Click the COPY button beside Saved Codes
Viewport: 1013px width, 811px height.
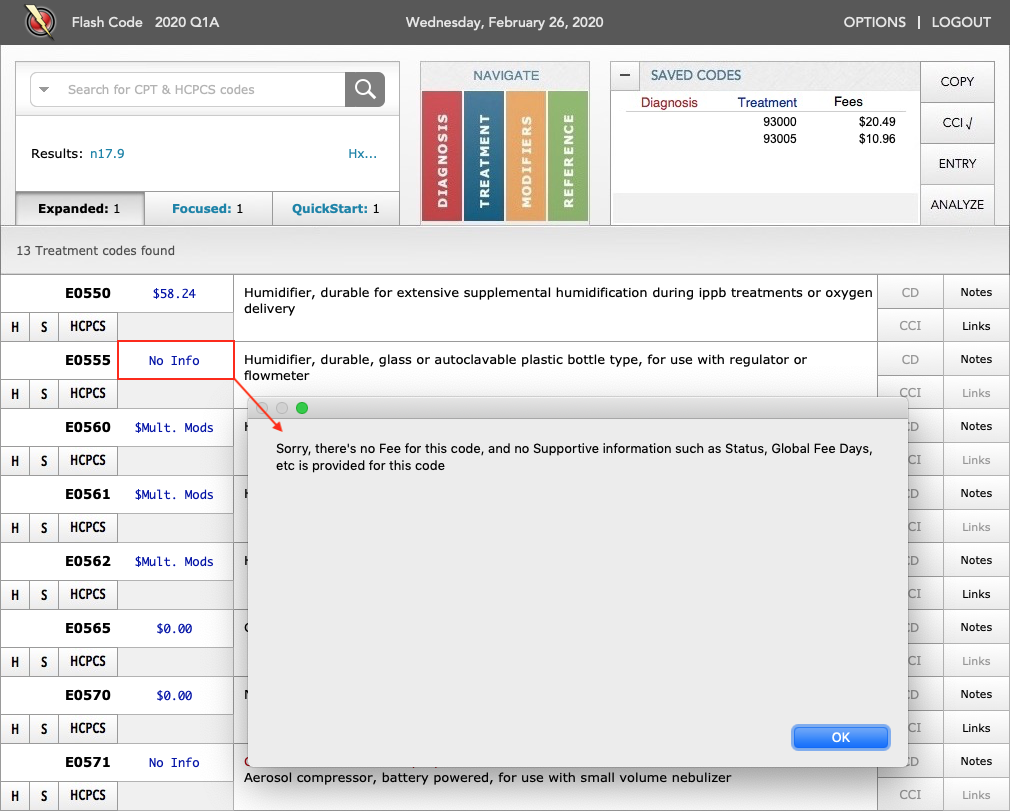tap(957, 82)
